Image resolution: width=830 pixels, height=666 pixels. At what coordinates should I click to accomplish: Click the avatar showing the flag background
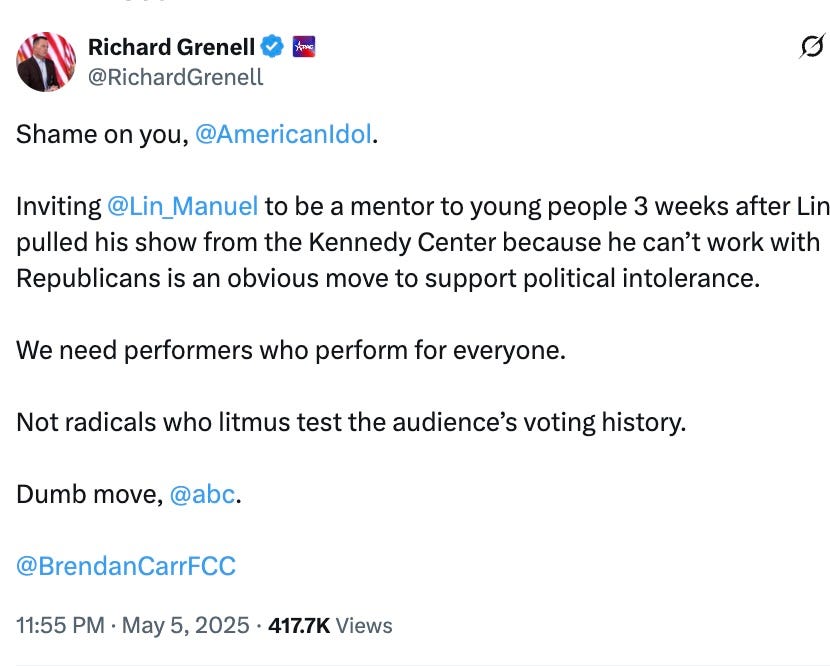(x=44, y=62)
